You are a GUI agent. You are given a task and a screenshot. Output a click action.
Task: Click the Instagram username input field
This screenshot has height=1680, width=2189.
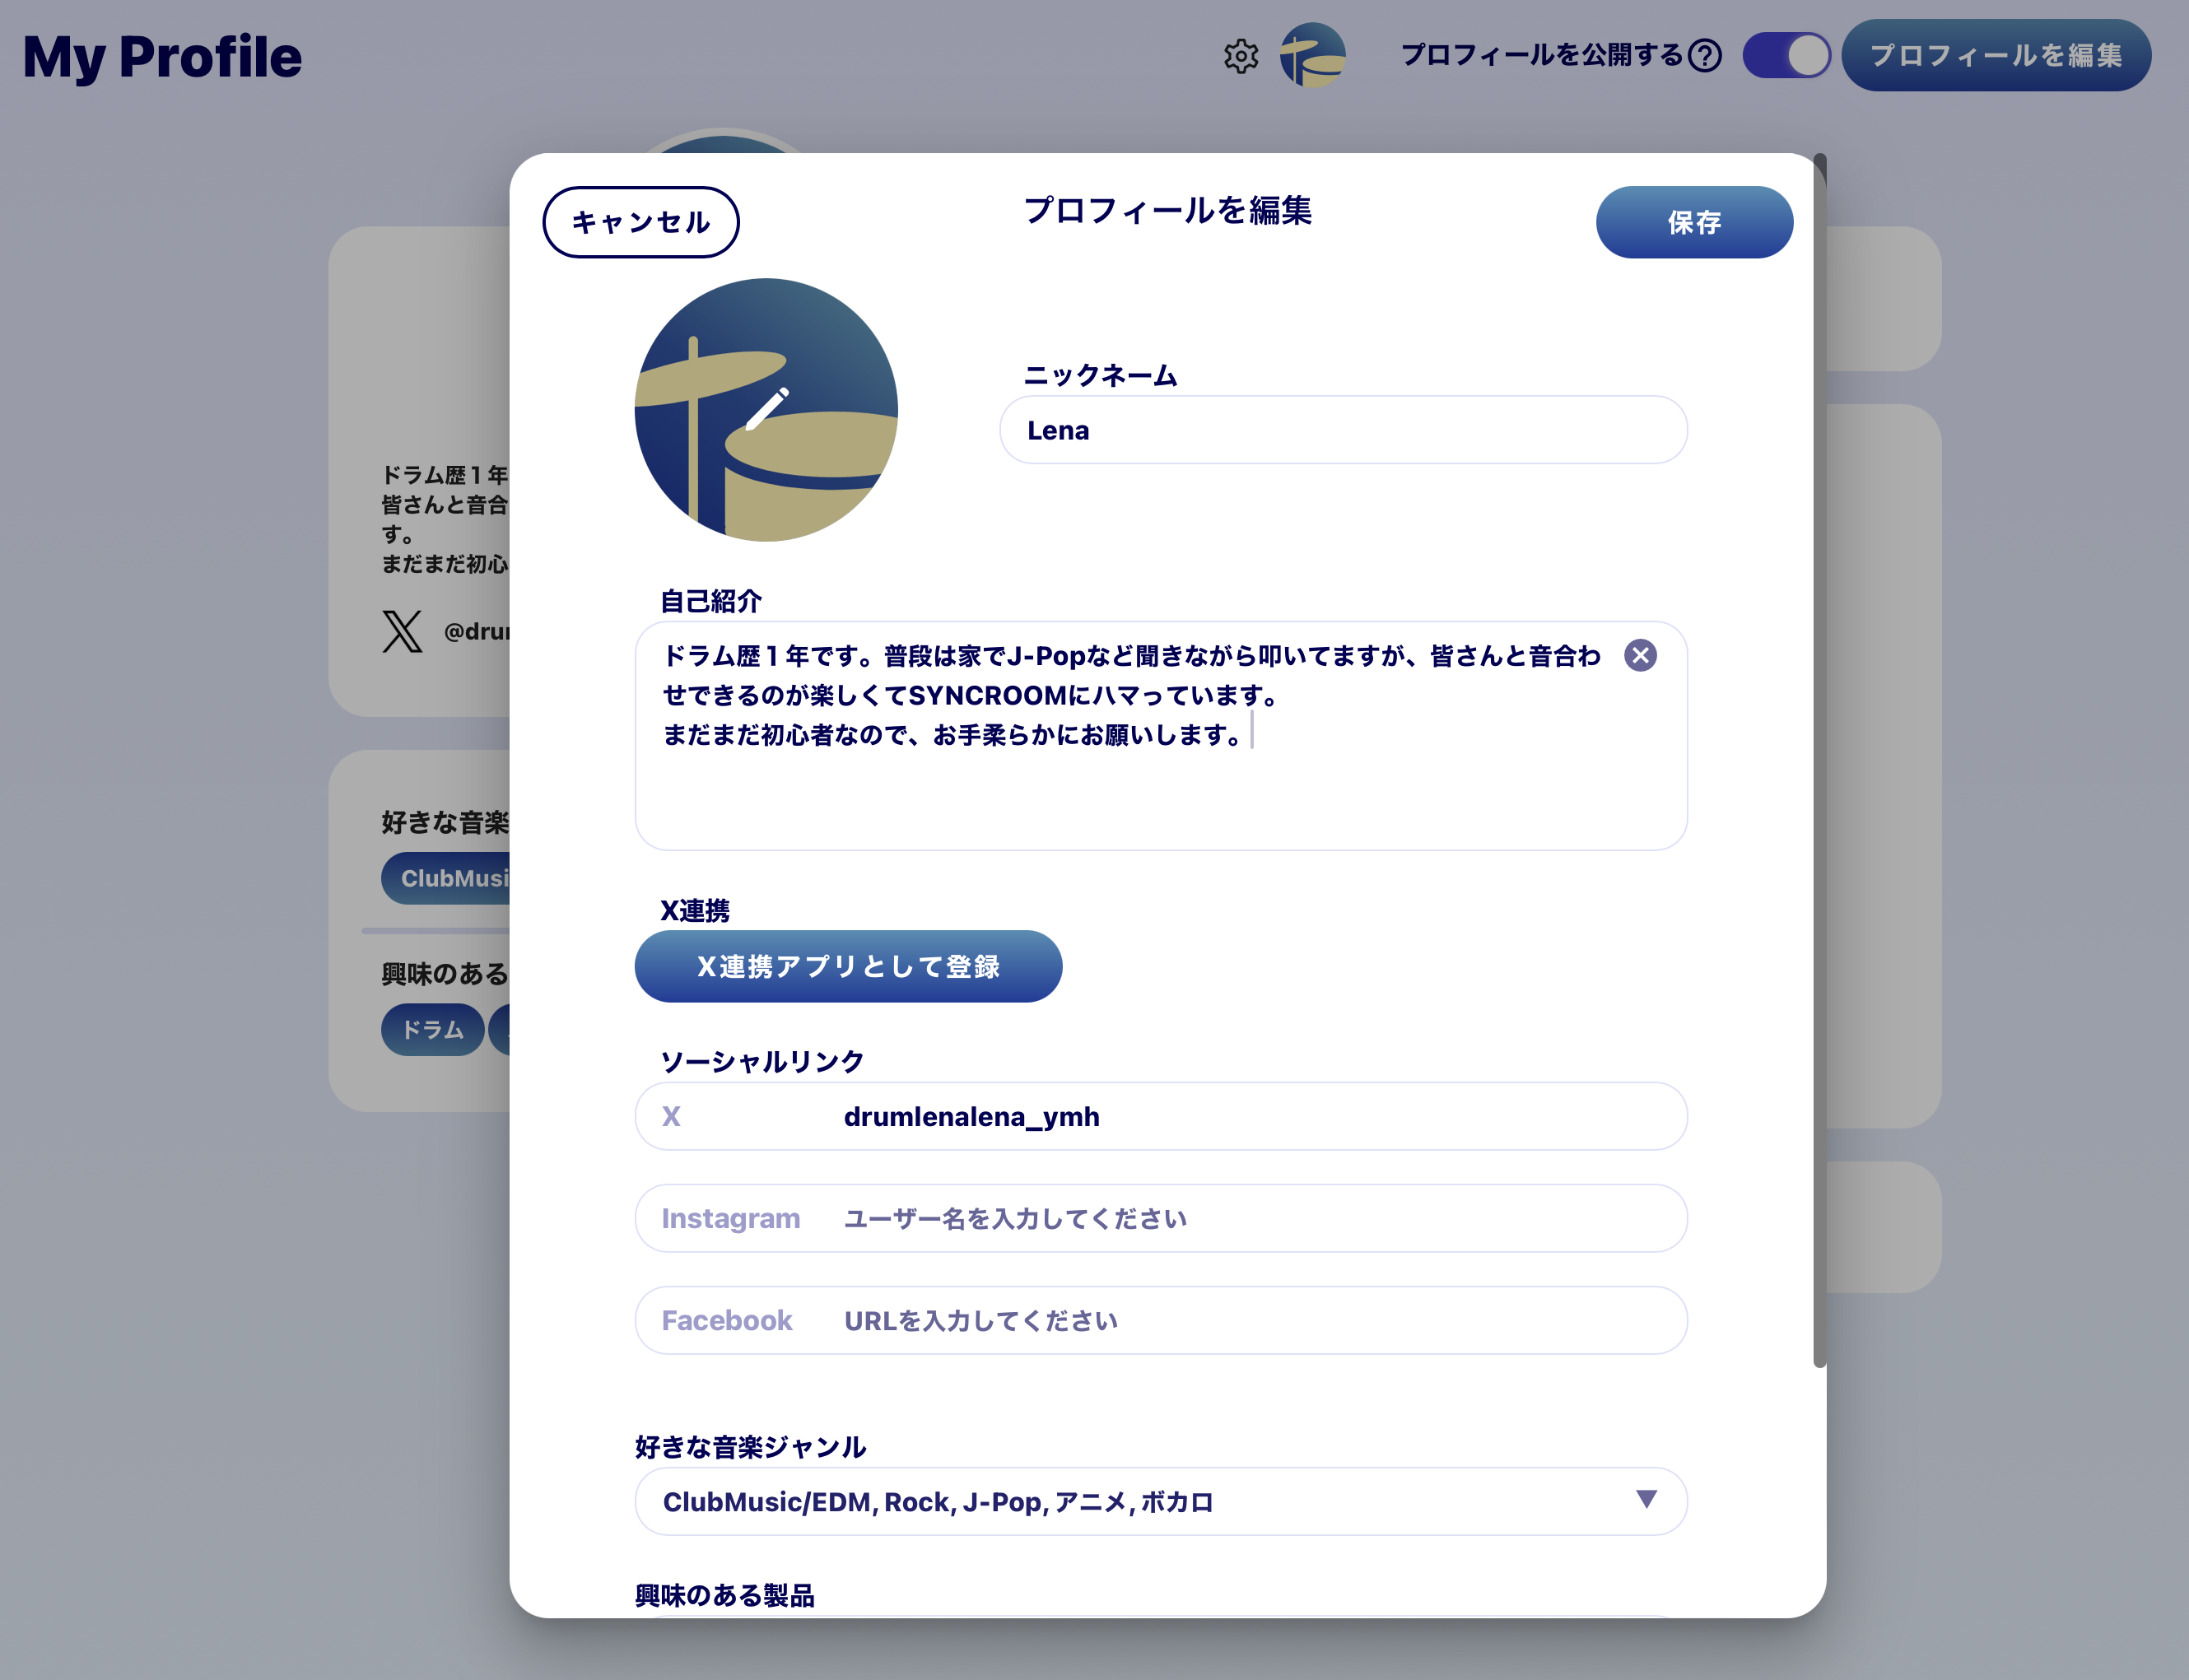click(x=1160, y=1218)
